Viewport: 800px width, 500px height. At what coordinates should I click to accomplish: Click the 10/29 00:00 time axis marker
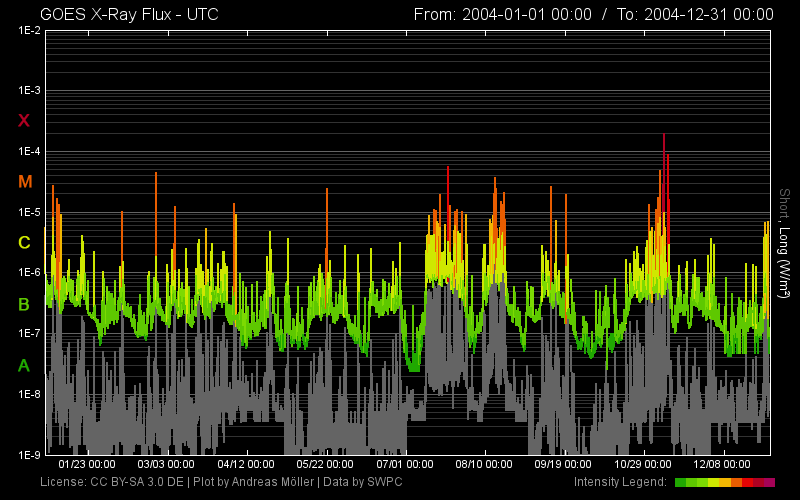click(x=644, y=464)
